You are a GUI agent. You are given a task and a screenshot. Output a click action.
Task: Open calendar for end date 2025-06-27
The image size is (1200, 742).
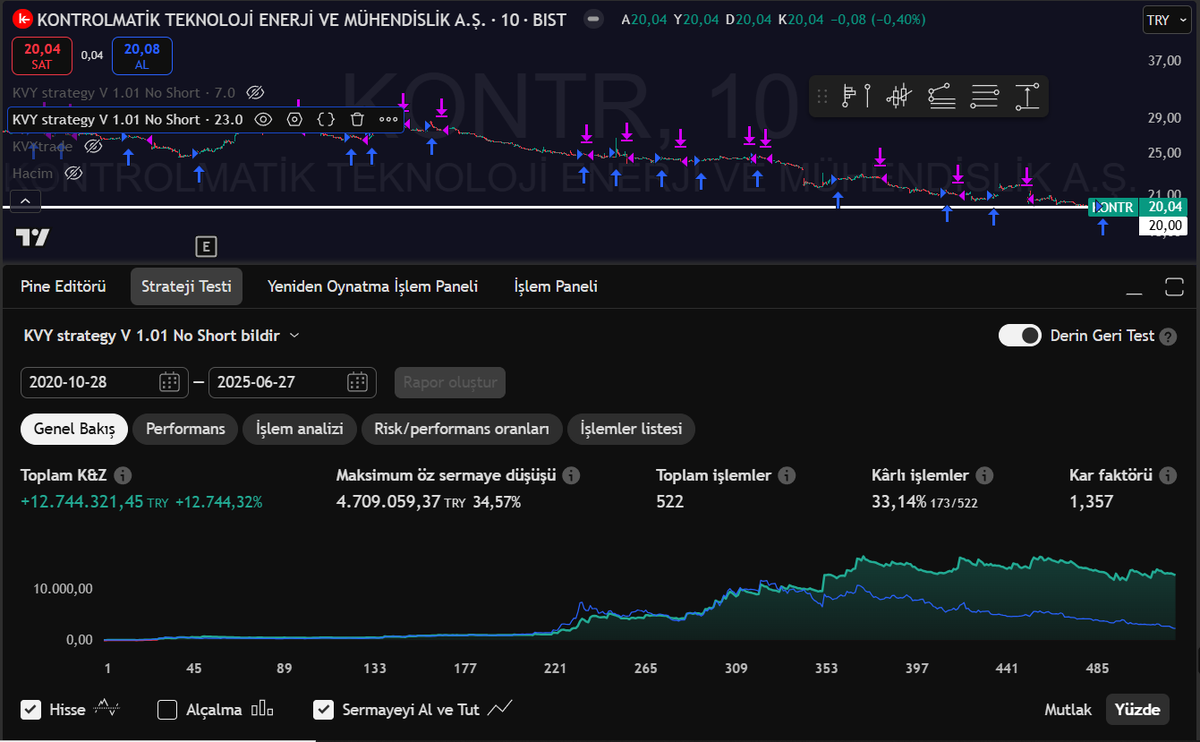click(357, 382)
